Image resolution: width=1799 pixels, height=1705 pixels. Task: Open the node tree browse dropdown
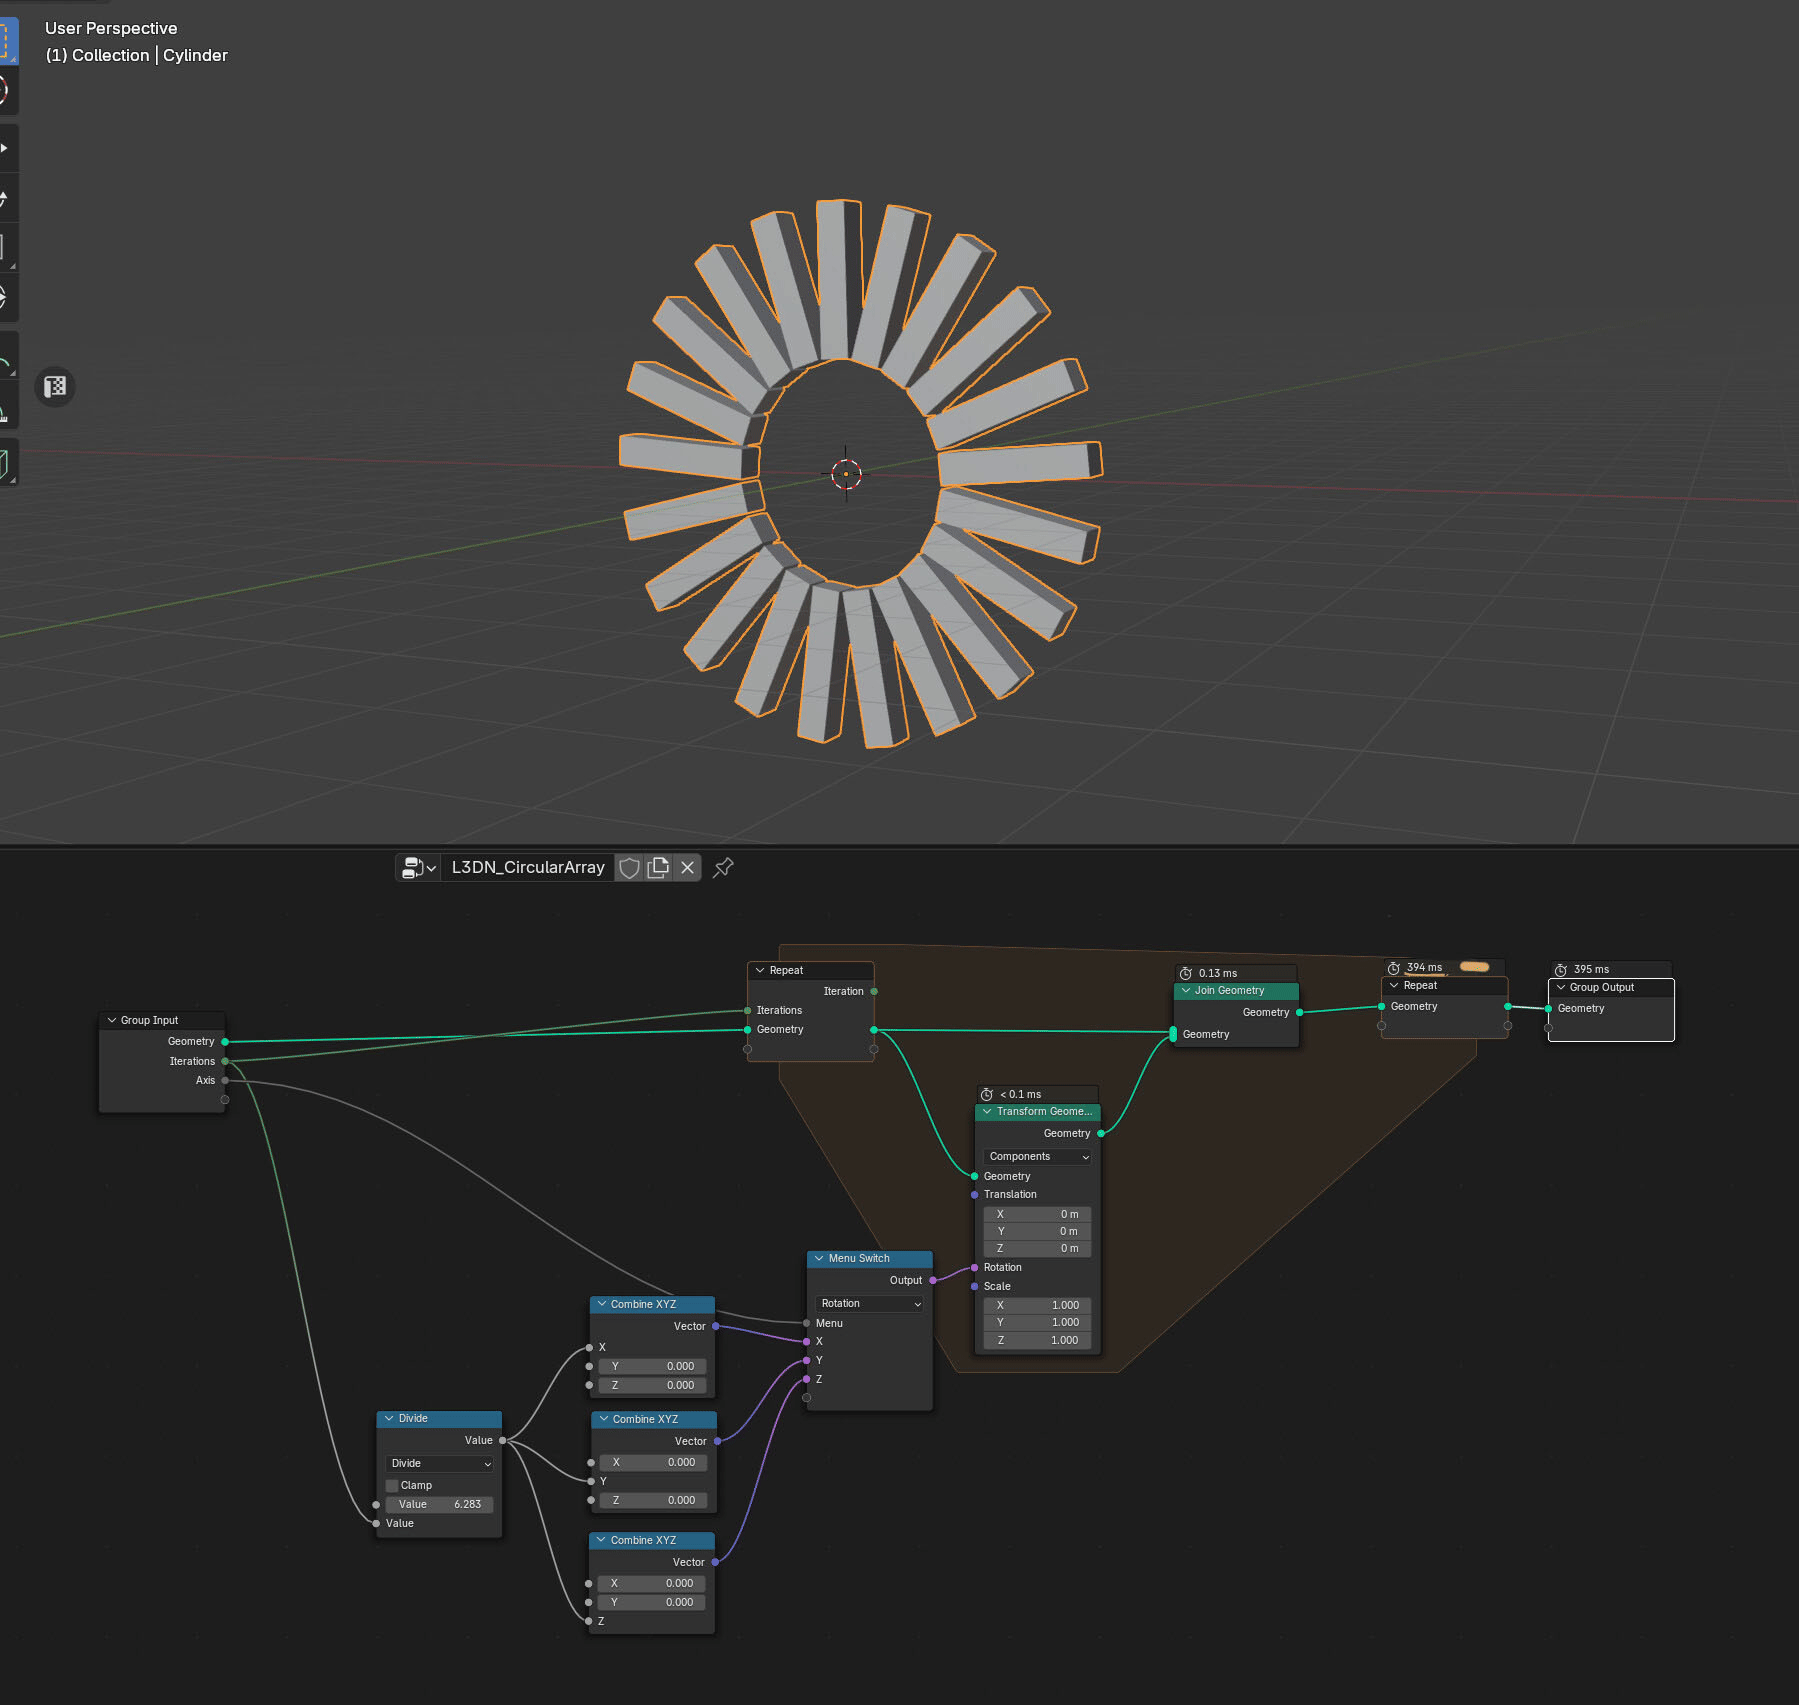[x=419, y=868]
